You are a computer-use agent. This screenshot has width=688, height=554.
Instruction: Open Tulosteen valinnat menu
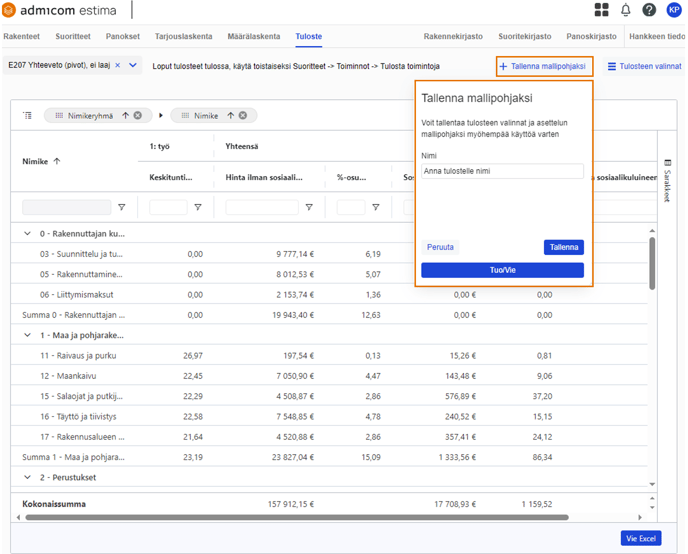tap(645, 66)
